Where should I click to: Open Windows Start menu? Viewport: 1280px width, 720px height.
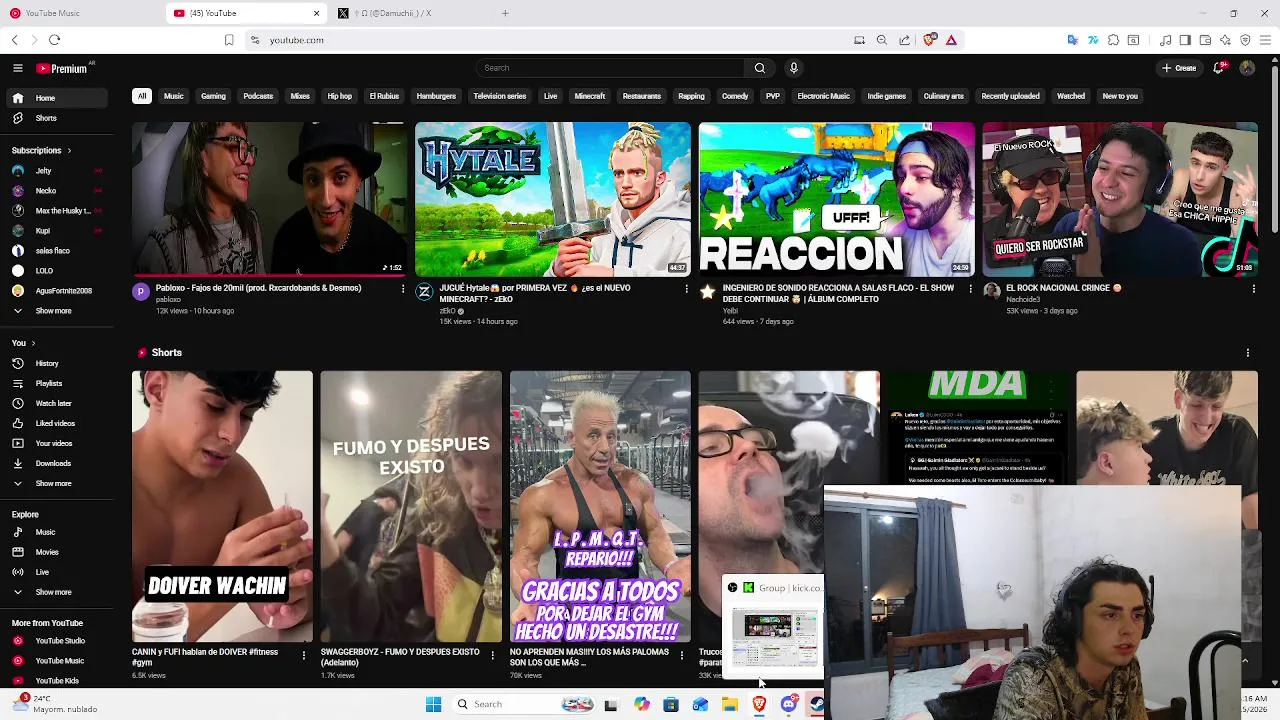tap(433, 704)
